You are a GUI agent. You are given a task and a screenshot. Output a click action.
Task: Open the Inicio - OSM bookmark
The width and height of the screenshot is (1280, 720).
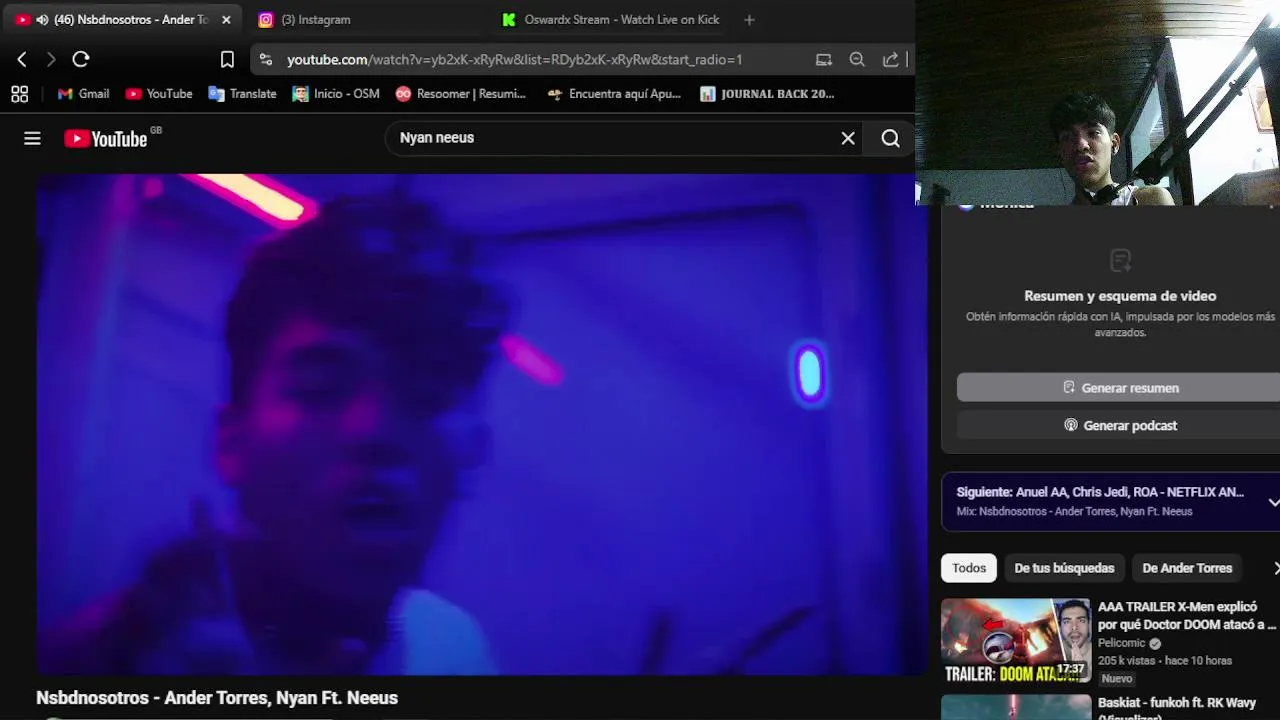(x=336, y=94)
